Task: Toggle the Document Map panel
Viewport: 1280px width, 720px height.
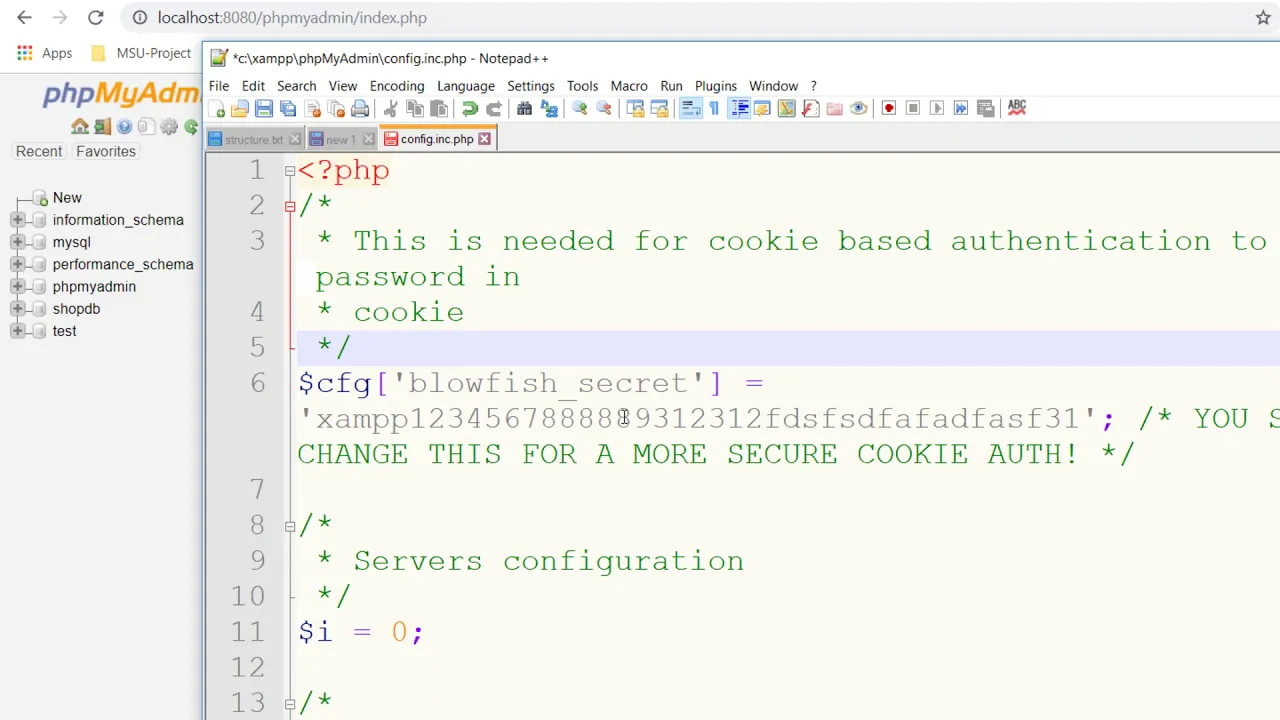Action: tap(786, 108)
